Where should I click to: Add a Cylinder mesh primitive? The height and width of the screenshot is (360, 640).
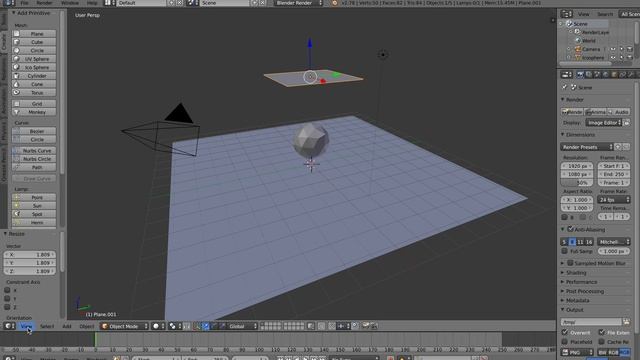pos(34,76)
